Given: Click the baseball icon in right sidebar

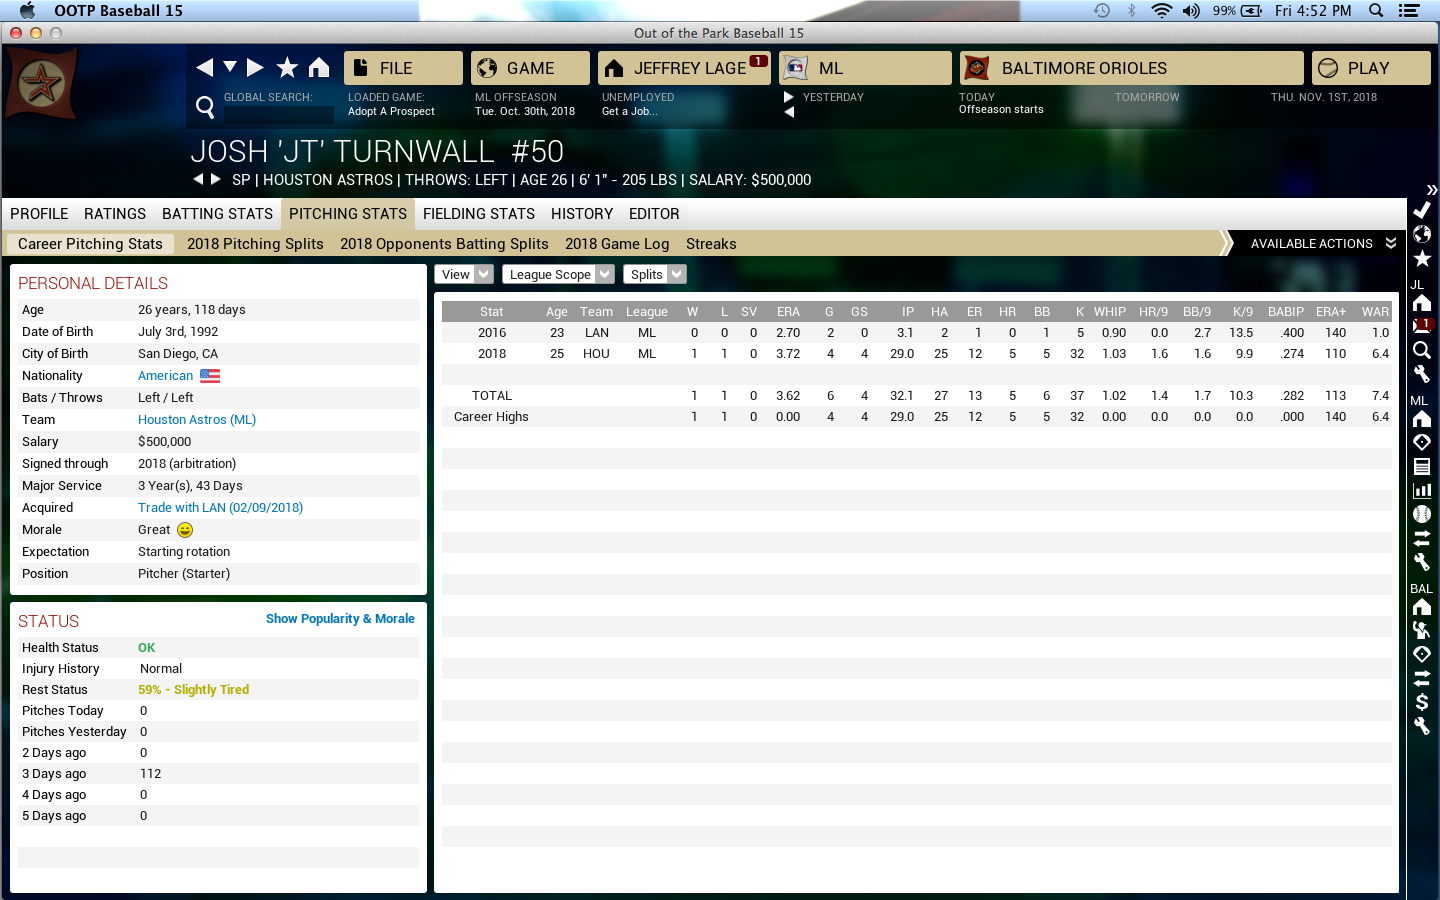Looking at the screenshot, I should tap(1422, 514).
